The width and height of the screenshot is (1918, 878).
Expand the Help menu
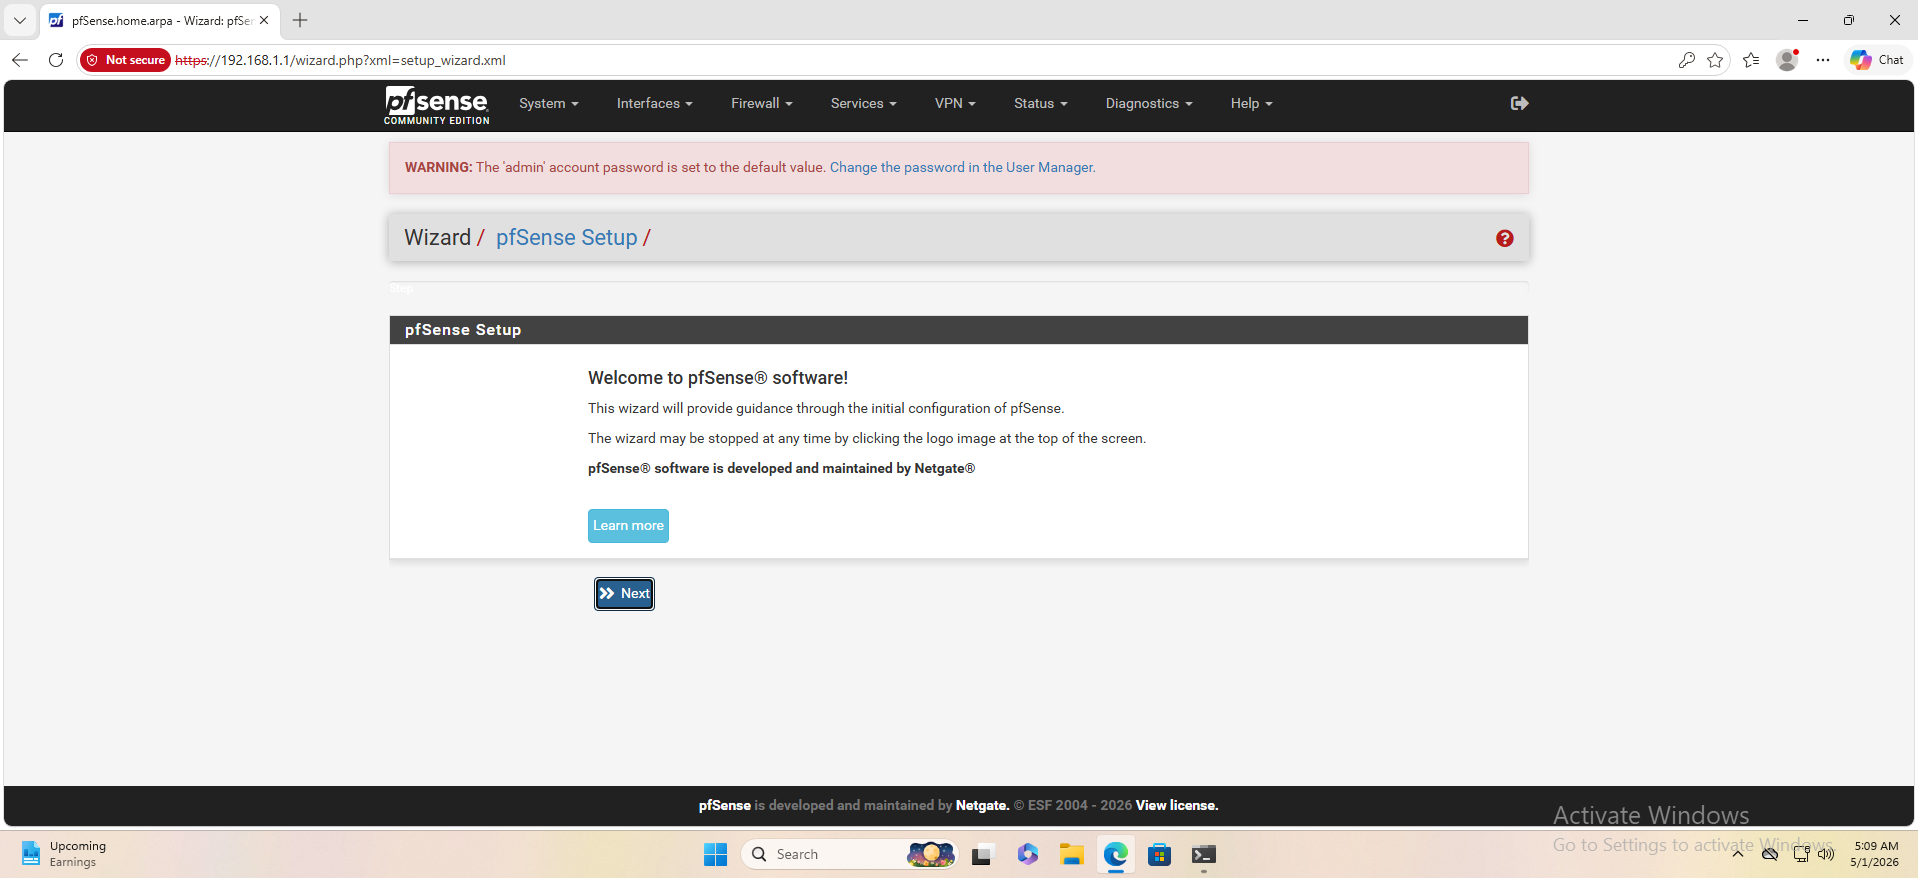tap(1252, 104)
